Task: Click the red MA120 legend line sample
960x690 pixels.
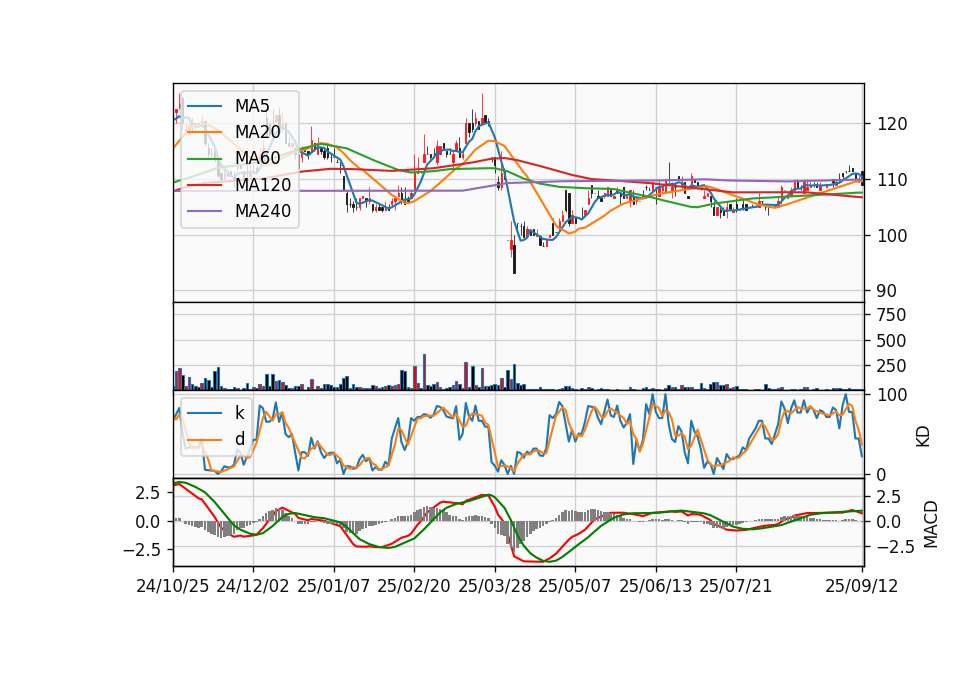Action: pos(204,184)
